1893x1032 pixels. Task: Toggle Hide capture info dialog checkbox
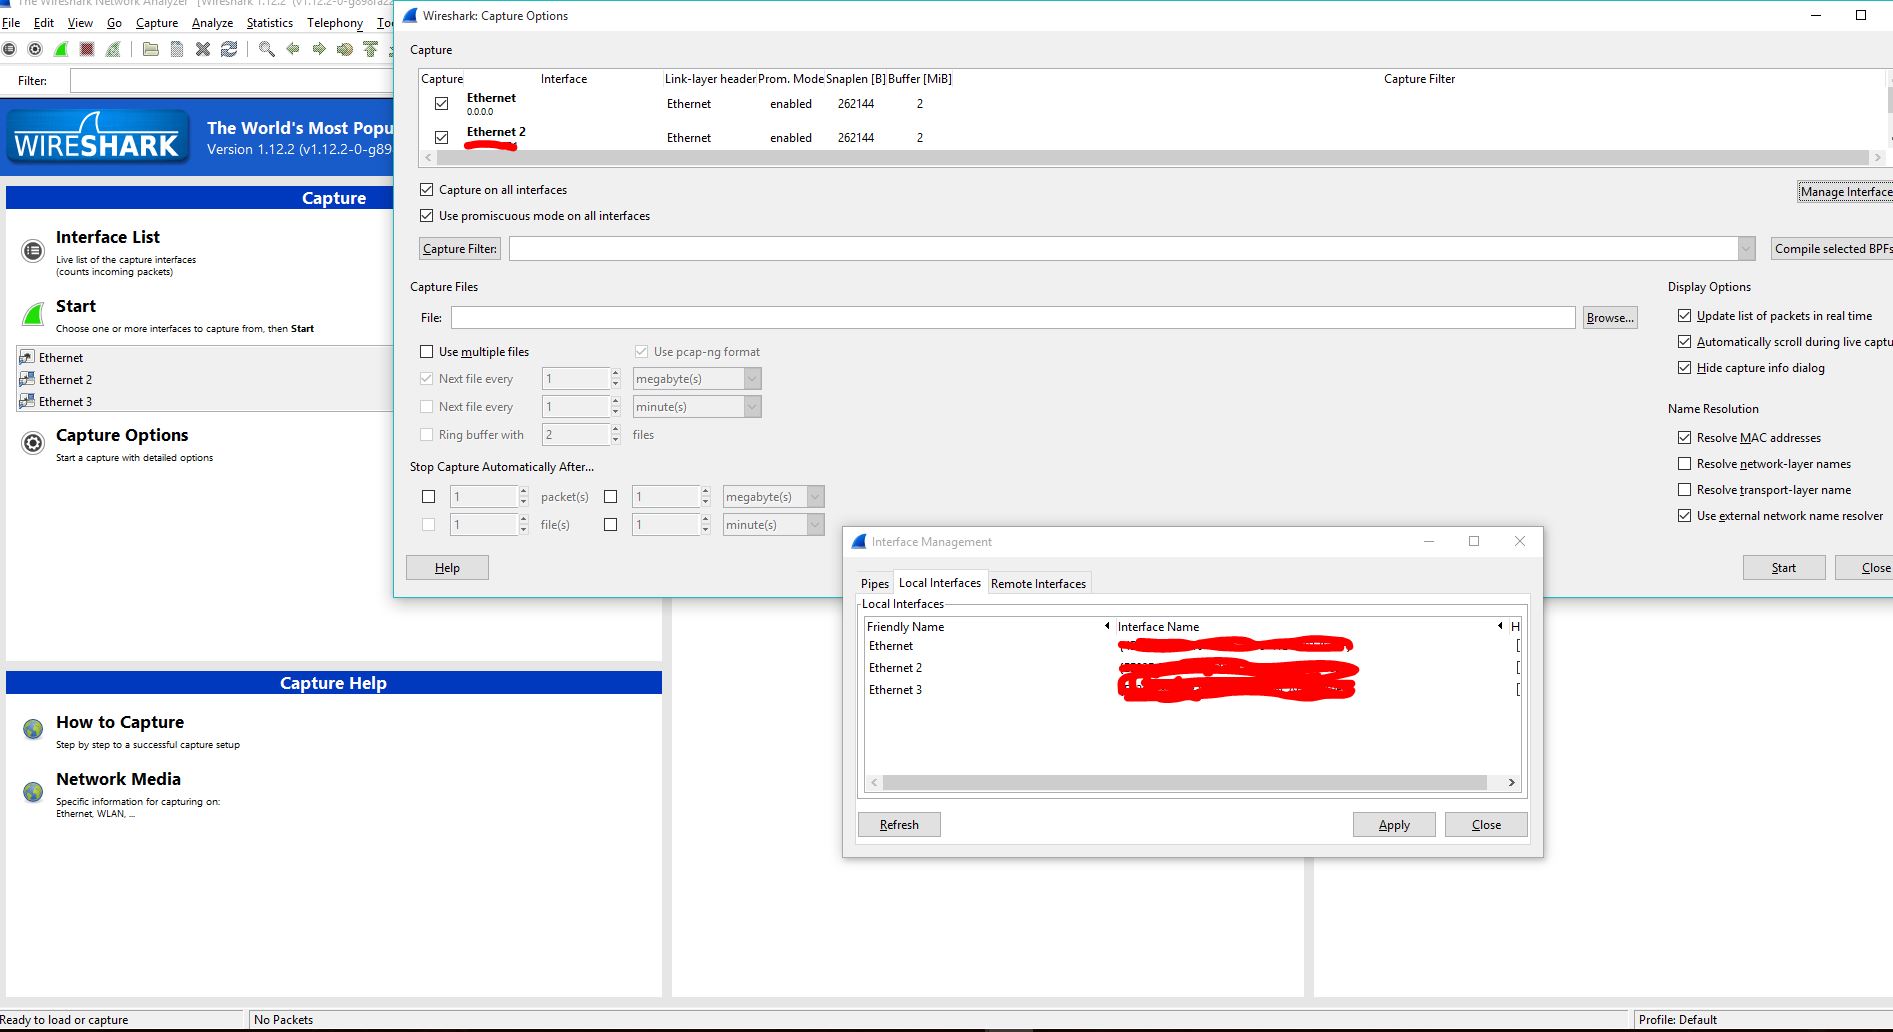click(1684, 367)
